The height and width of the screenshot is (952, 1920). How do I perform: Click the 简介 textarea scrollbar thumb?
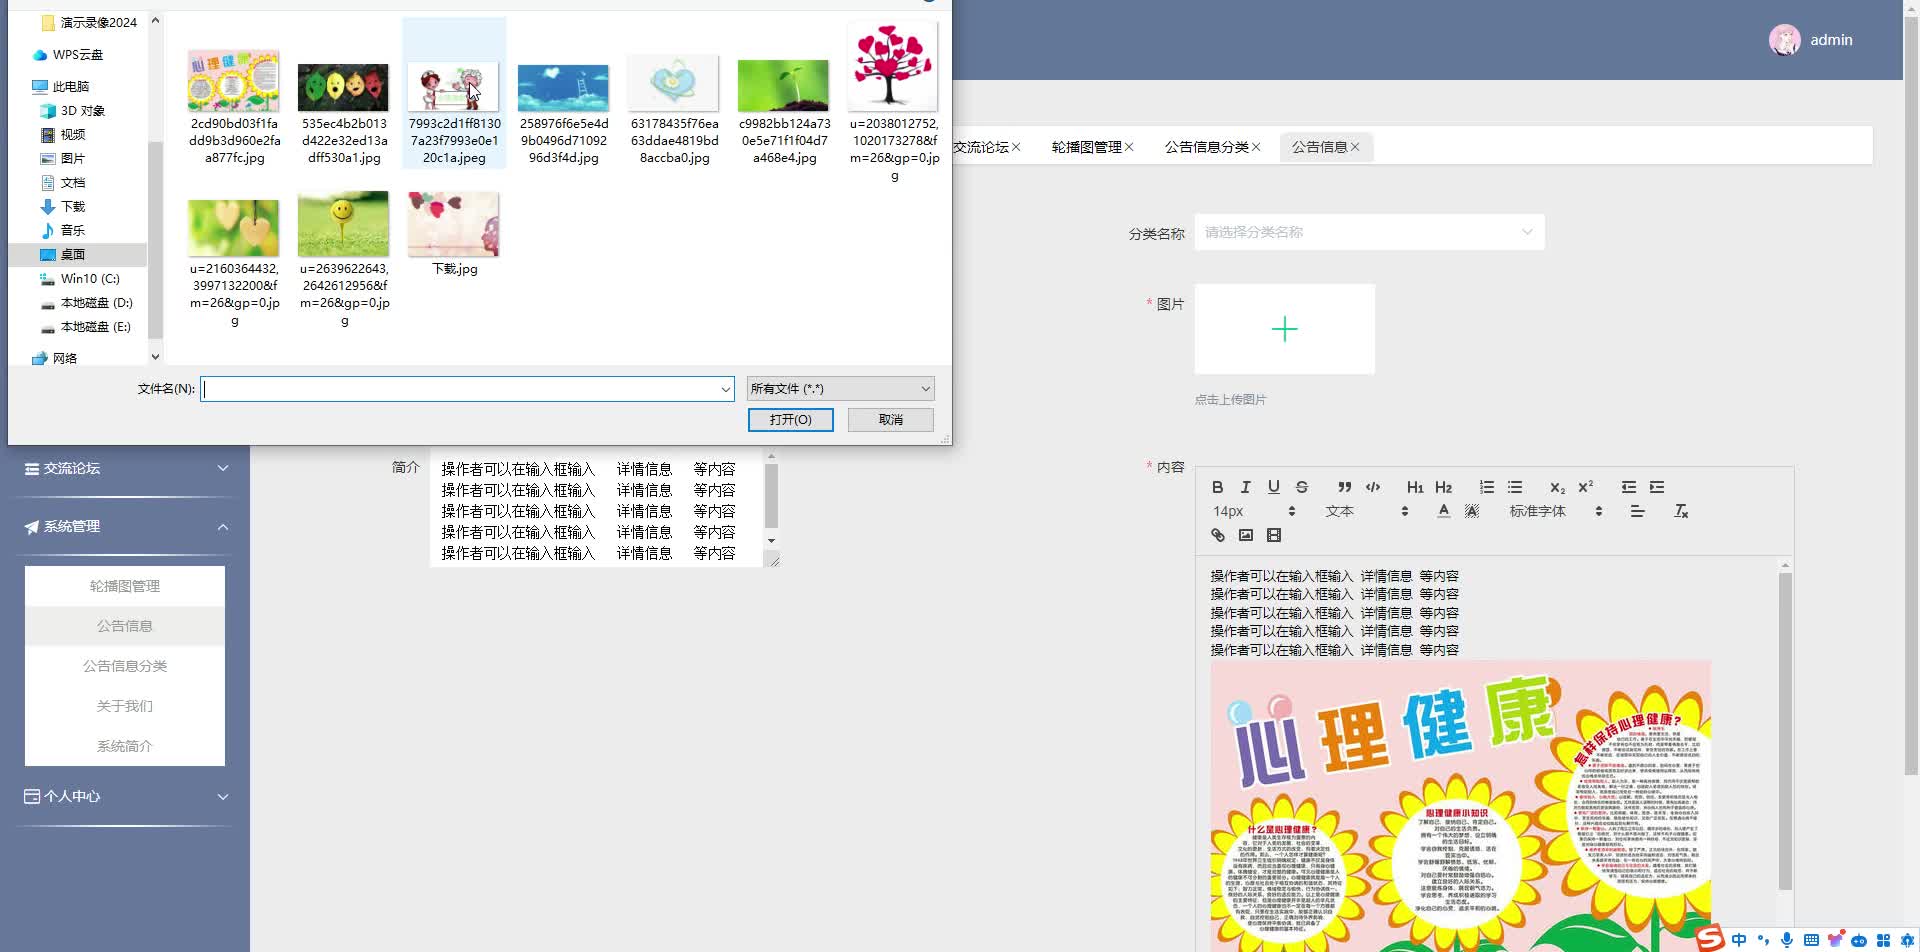pos(771,495)
